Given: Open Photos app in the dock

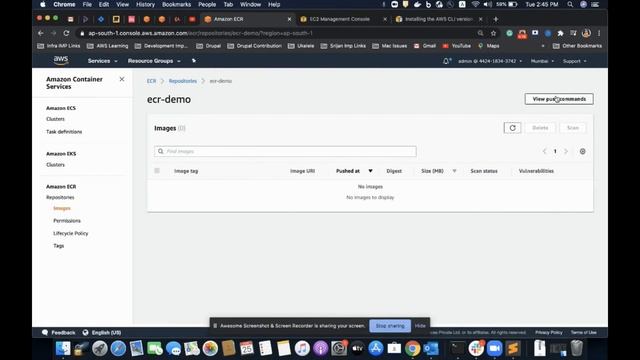Looking at the screenshot, I should [210, 348].
